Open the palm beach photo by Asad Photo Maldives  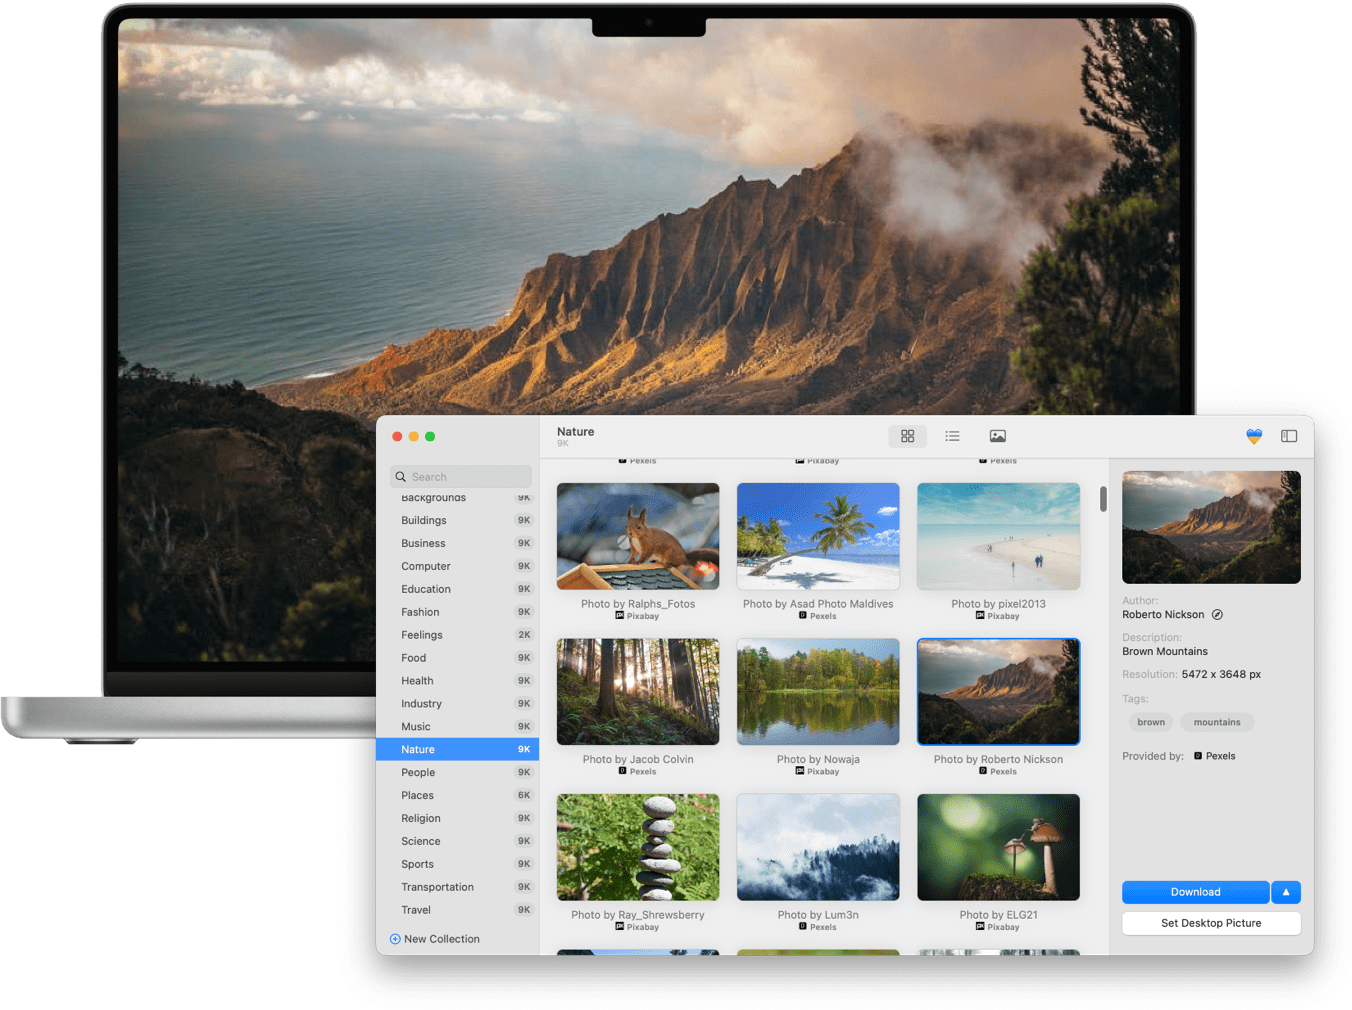click(x=818, y=537)
